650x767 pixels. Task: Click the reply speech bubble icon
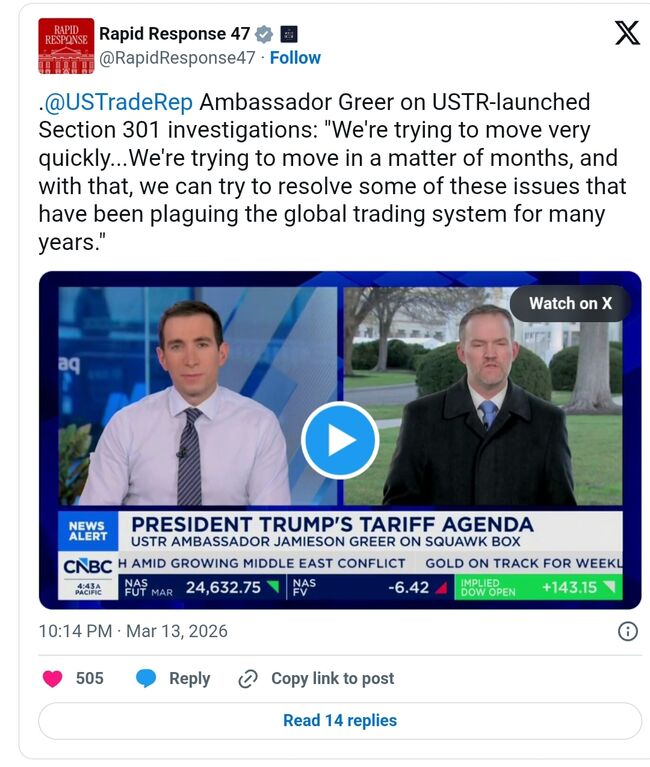(x=146, y=678)
